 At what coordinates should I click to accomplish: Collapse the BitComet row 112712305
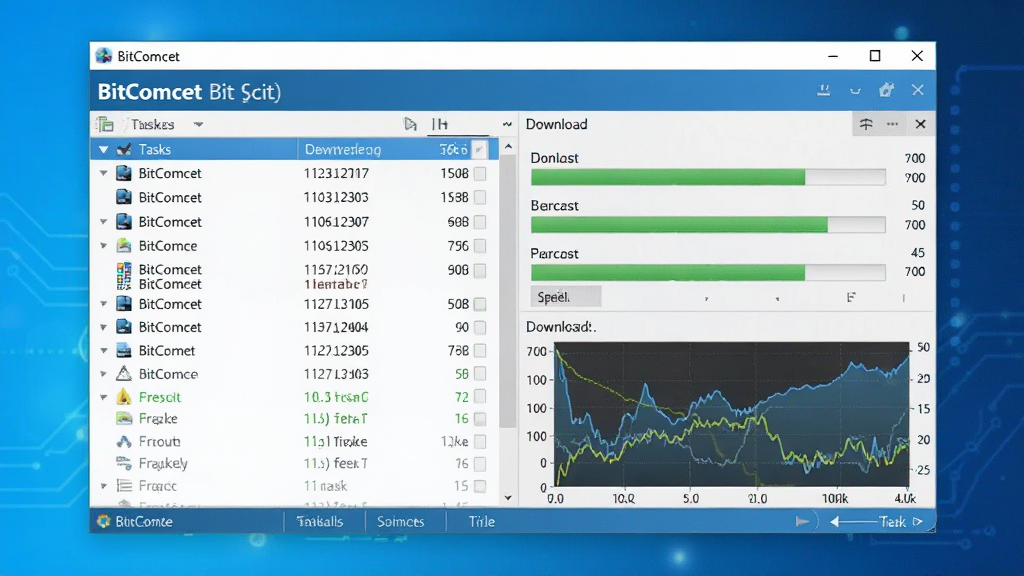(x=103, y=351)
